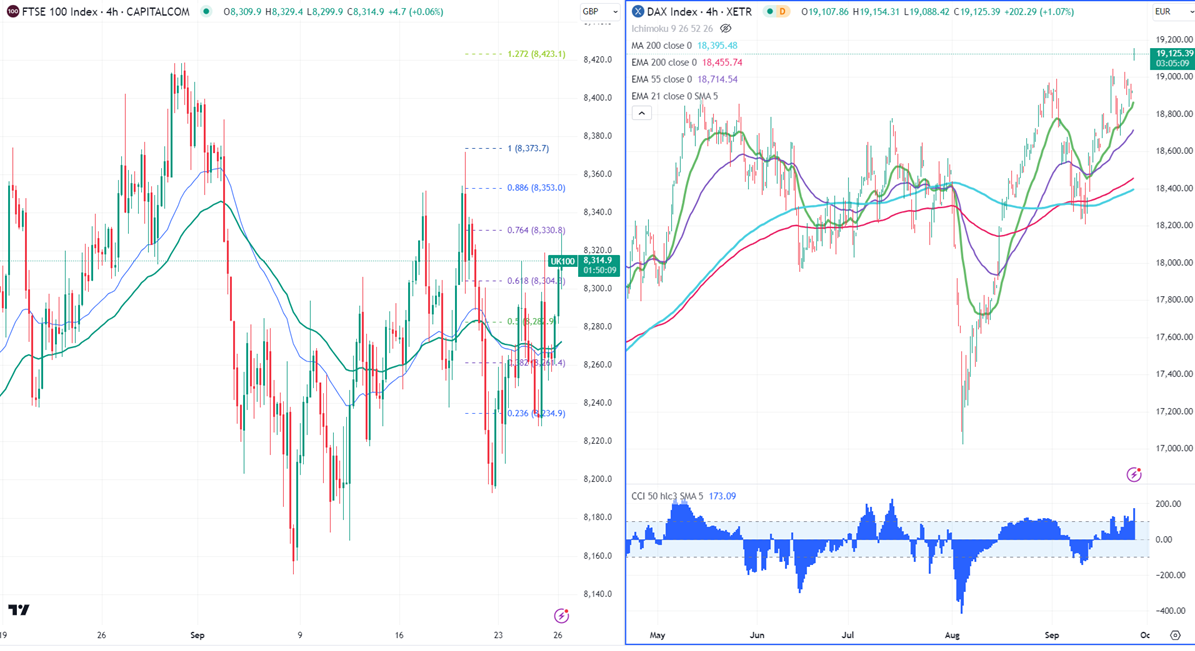Image resolution: width=1195 pixels, height=651 pixels.
Task: Click the May label on DAX time axis
Action: tap(657, 635)
